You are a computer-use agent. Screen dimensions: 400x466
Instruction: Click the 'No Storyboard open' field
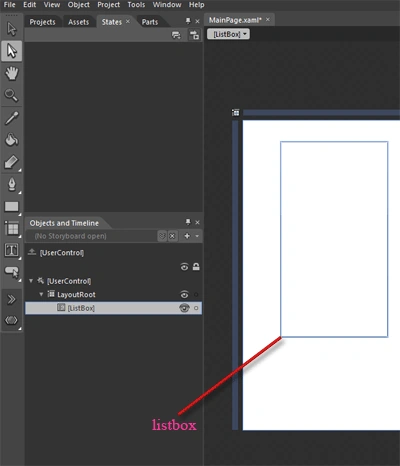[x=91, y=236]
